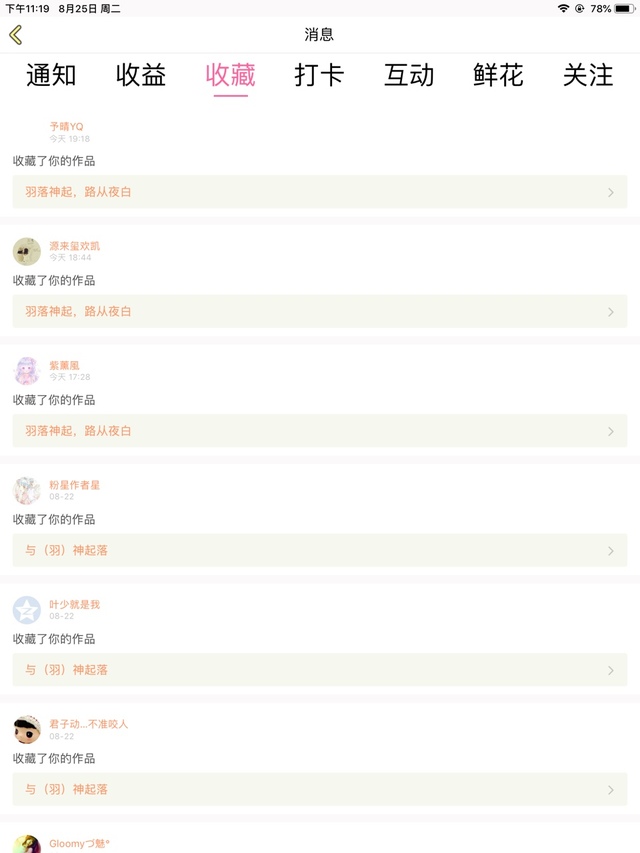Open 予晴YQ username link
The height and width of the screenshot is (853, 640).
(x=67, y=126)
